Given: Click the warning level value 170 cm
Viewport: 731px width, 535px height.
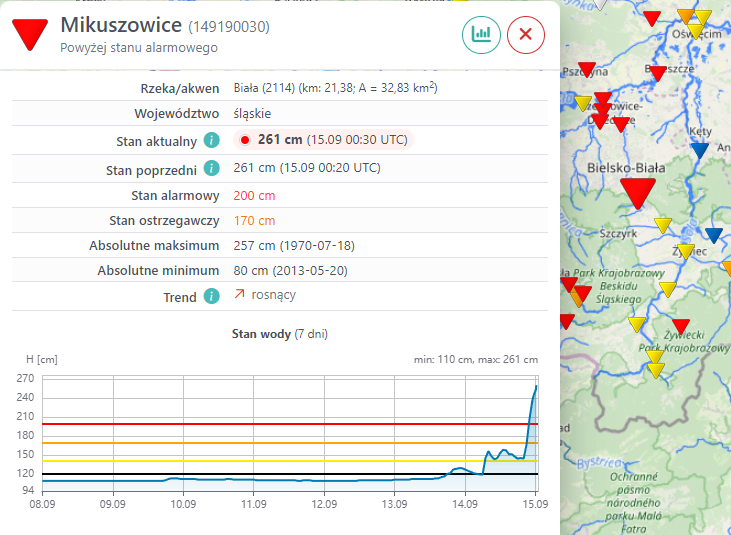Looking at the screenshot, I should [255, 220].
